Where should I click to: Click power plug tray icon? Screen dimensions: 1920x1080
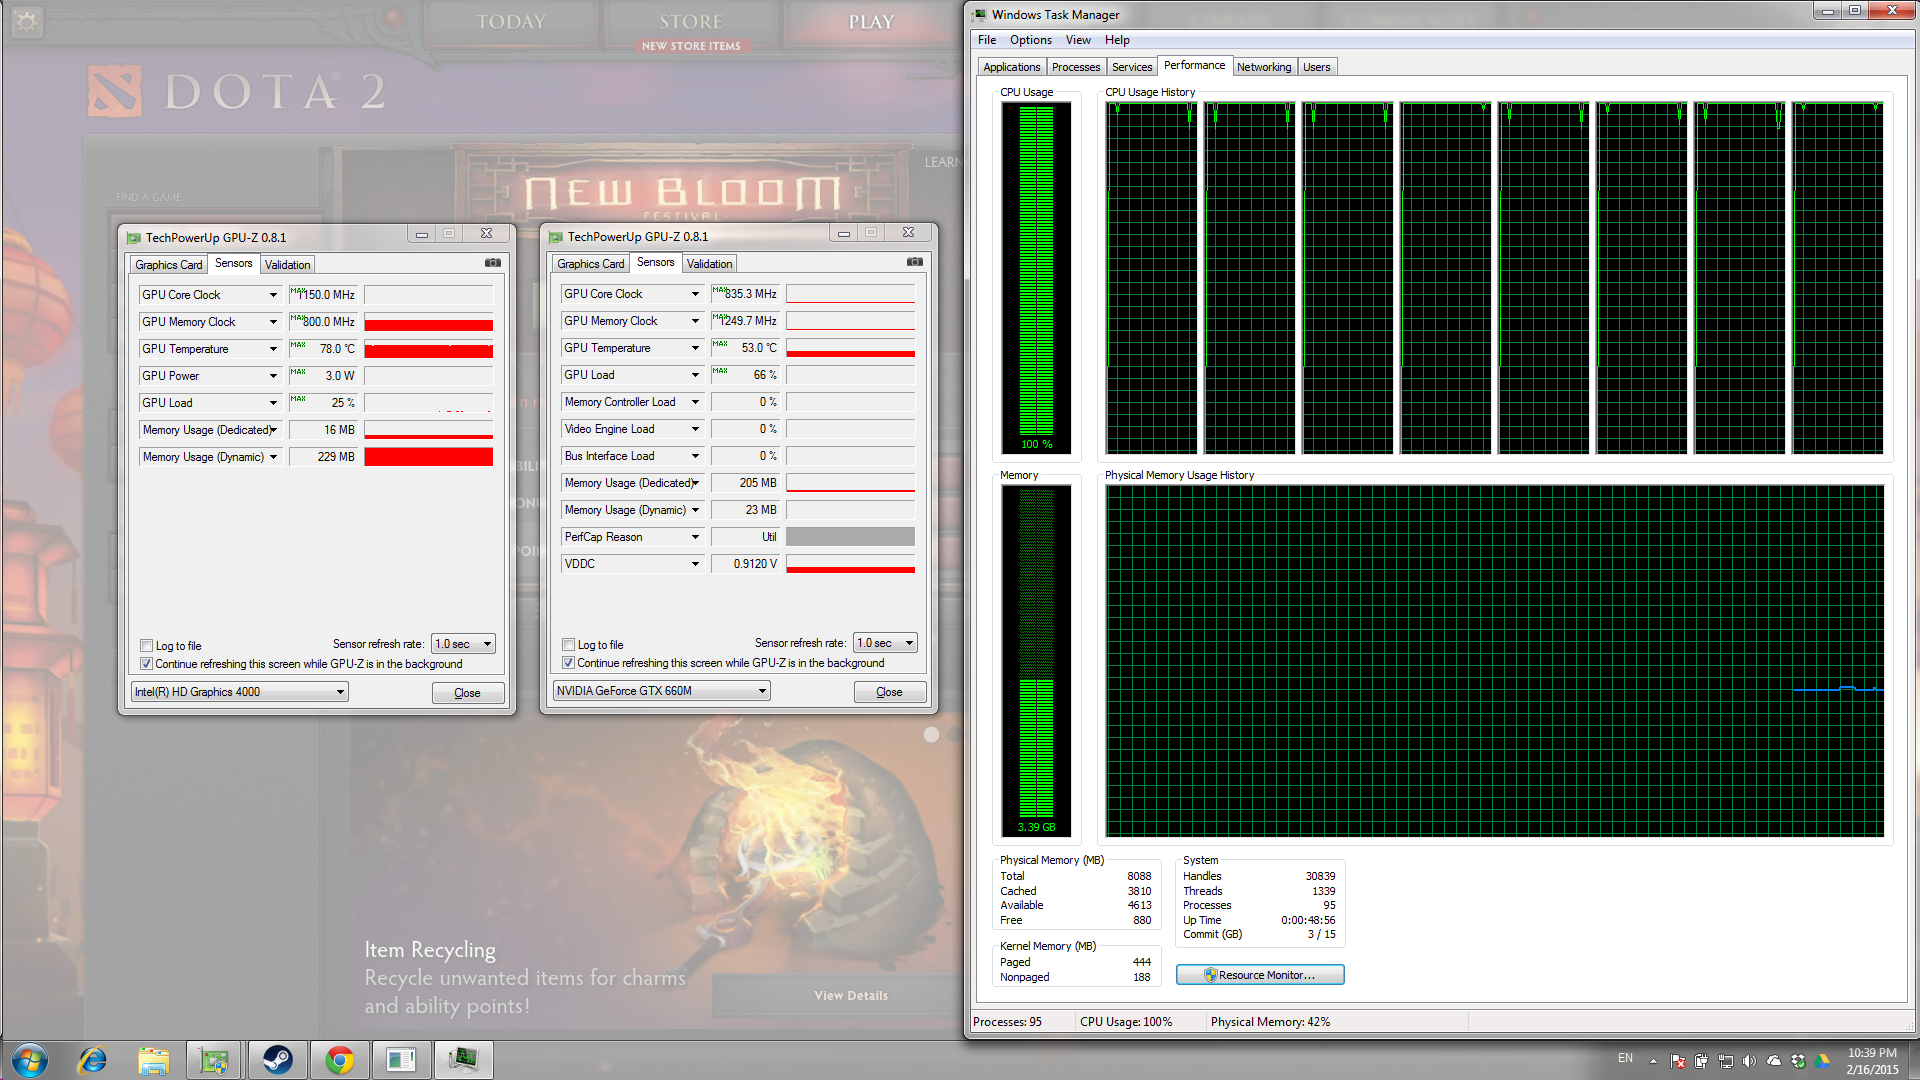(1701, 1061)
